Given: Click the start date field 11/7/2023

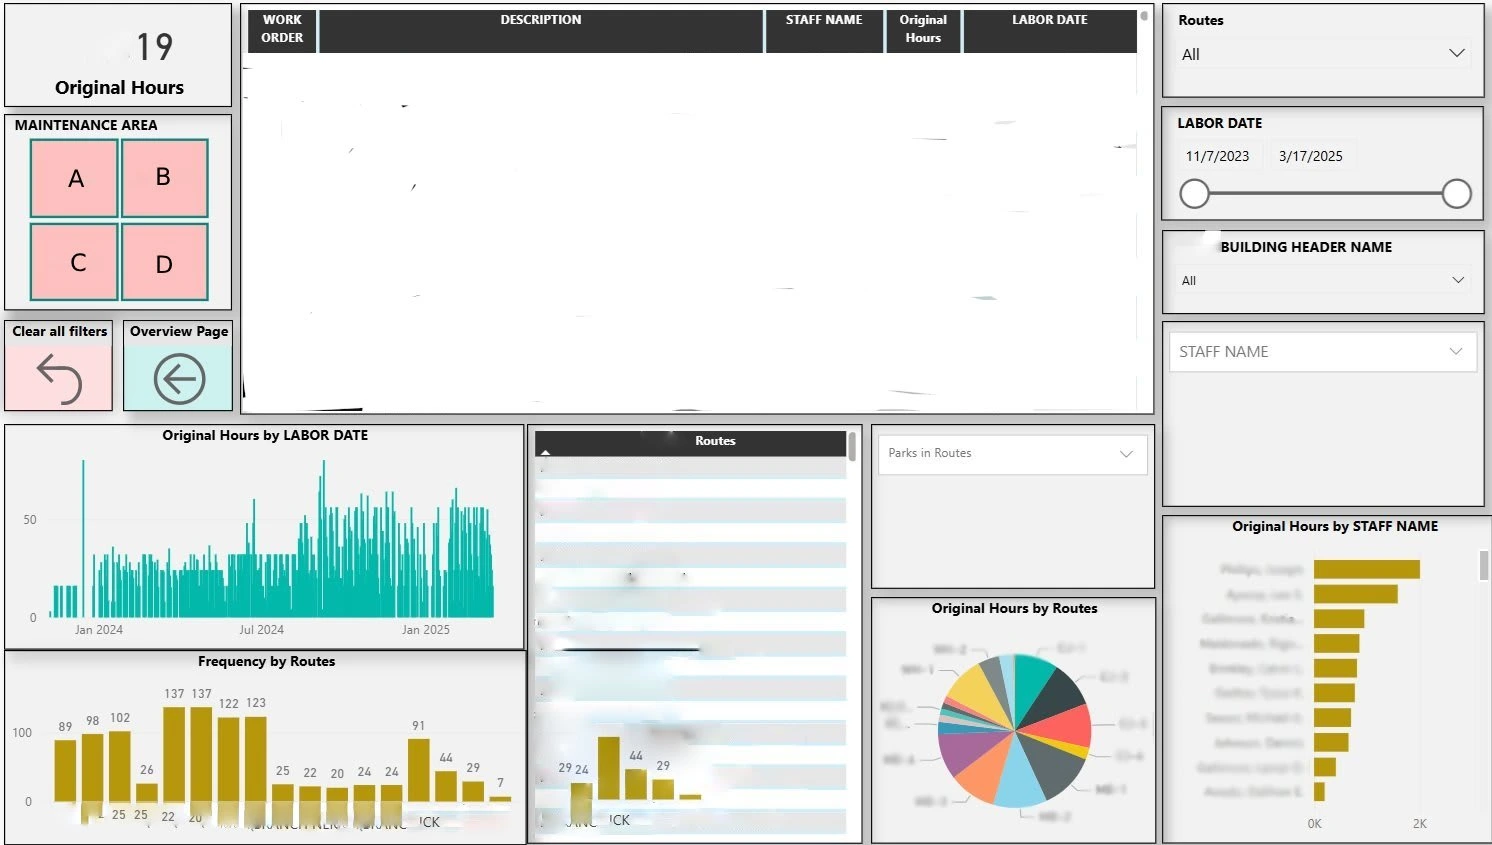Looking at the screenshot, I should pyautogui.click(x=1217, y=156).
